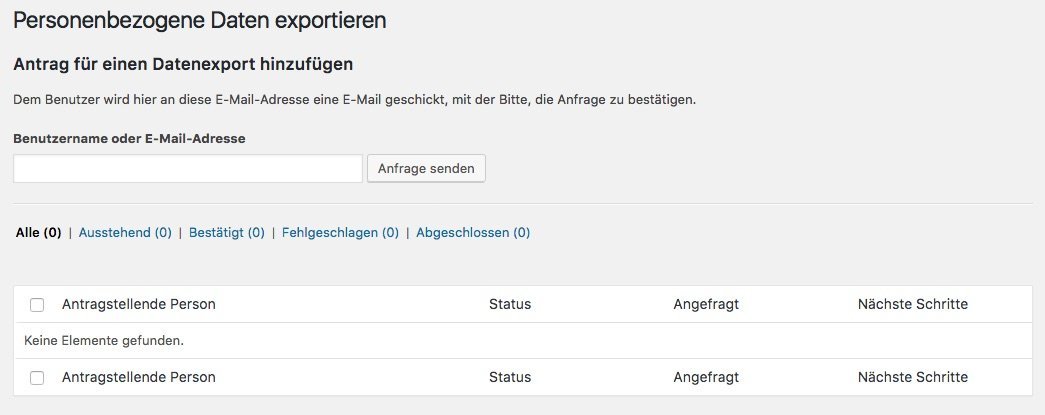The height and width of the screenshot is (415, 1045).
Task: Click Angefragt label in table footer
Action: point(706,377)
